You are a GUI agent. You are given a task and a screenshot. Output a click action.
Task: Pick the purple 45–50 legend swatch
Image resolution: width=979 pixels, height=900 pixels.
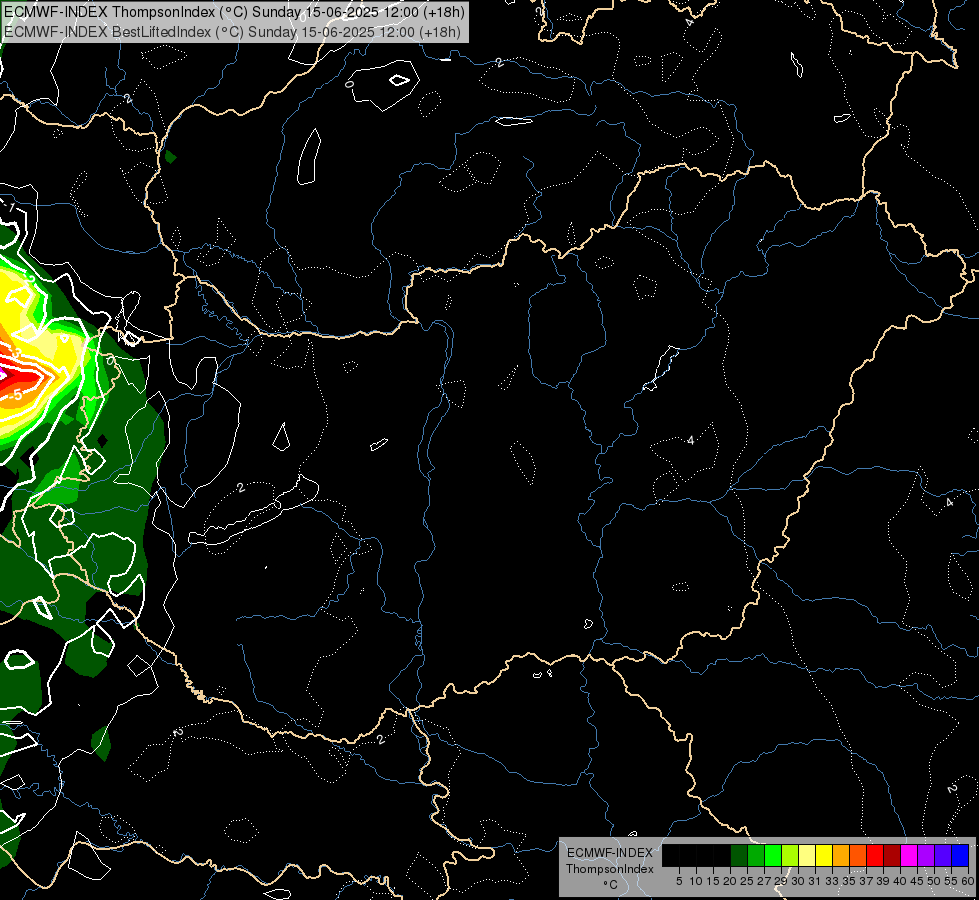926,855
